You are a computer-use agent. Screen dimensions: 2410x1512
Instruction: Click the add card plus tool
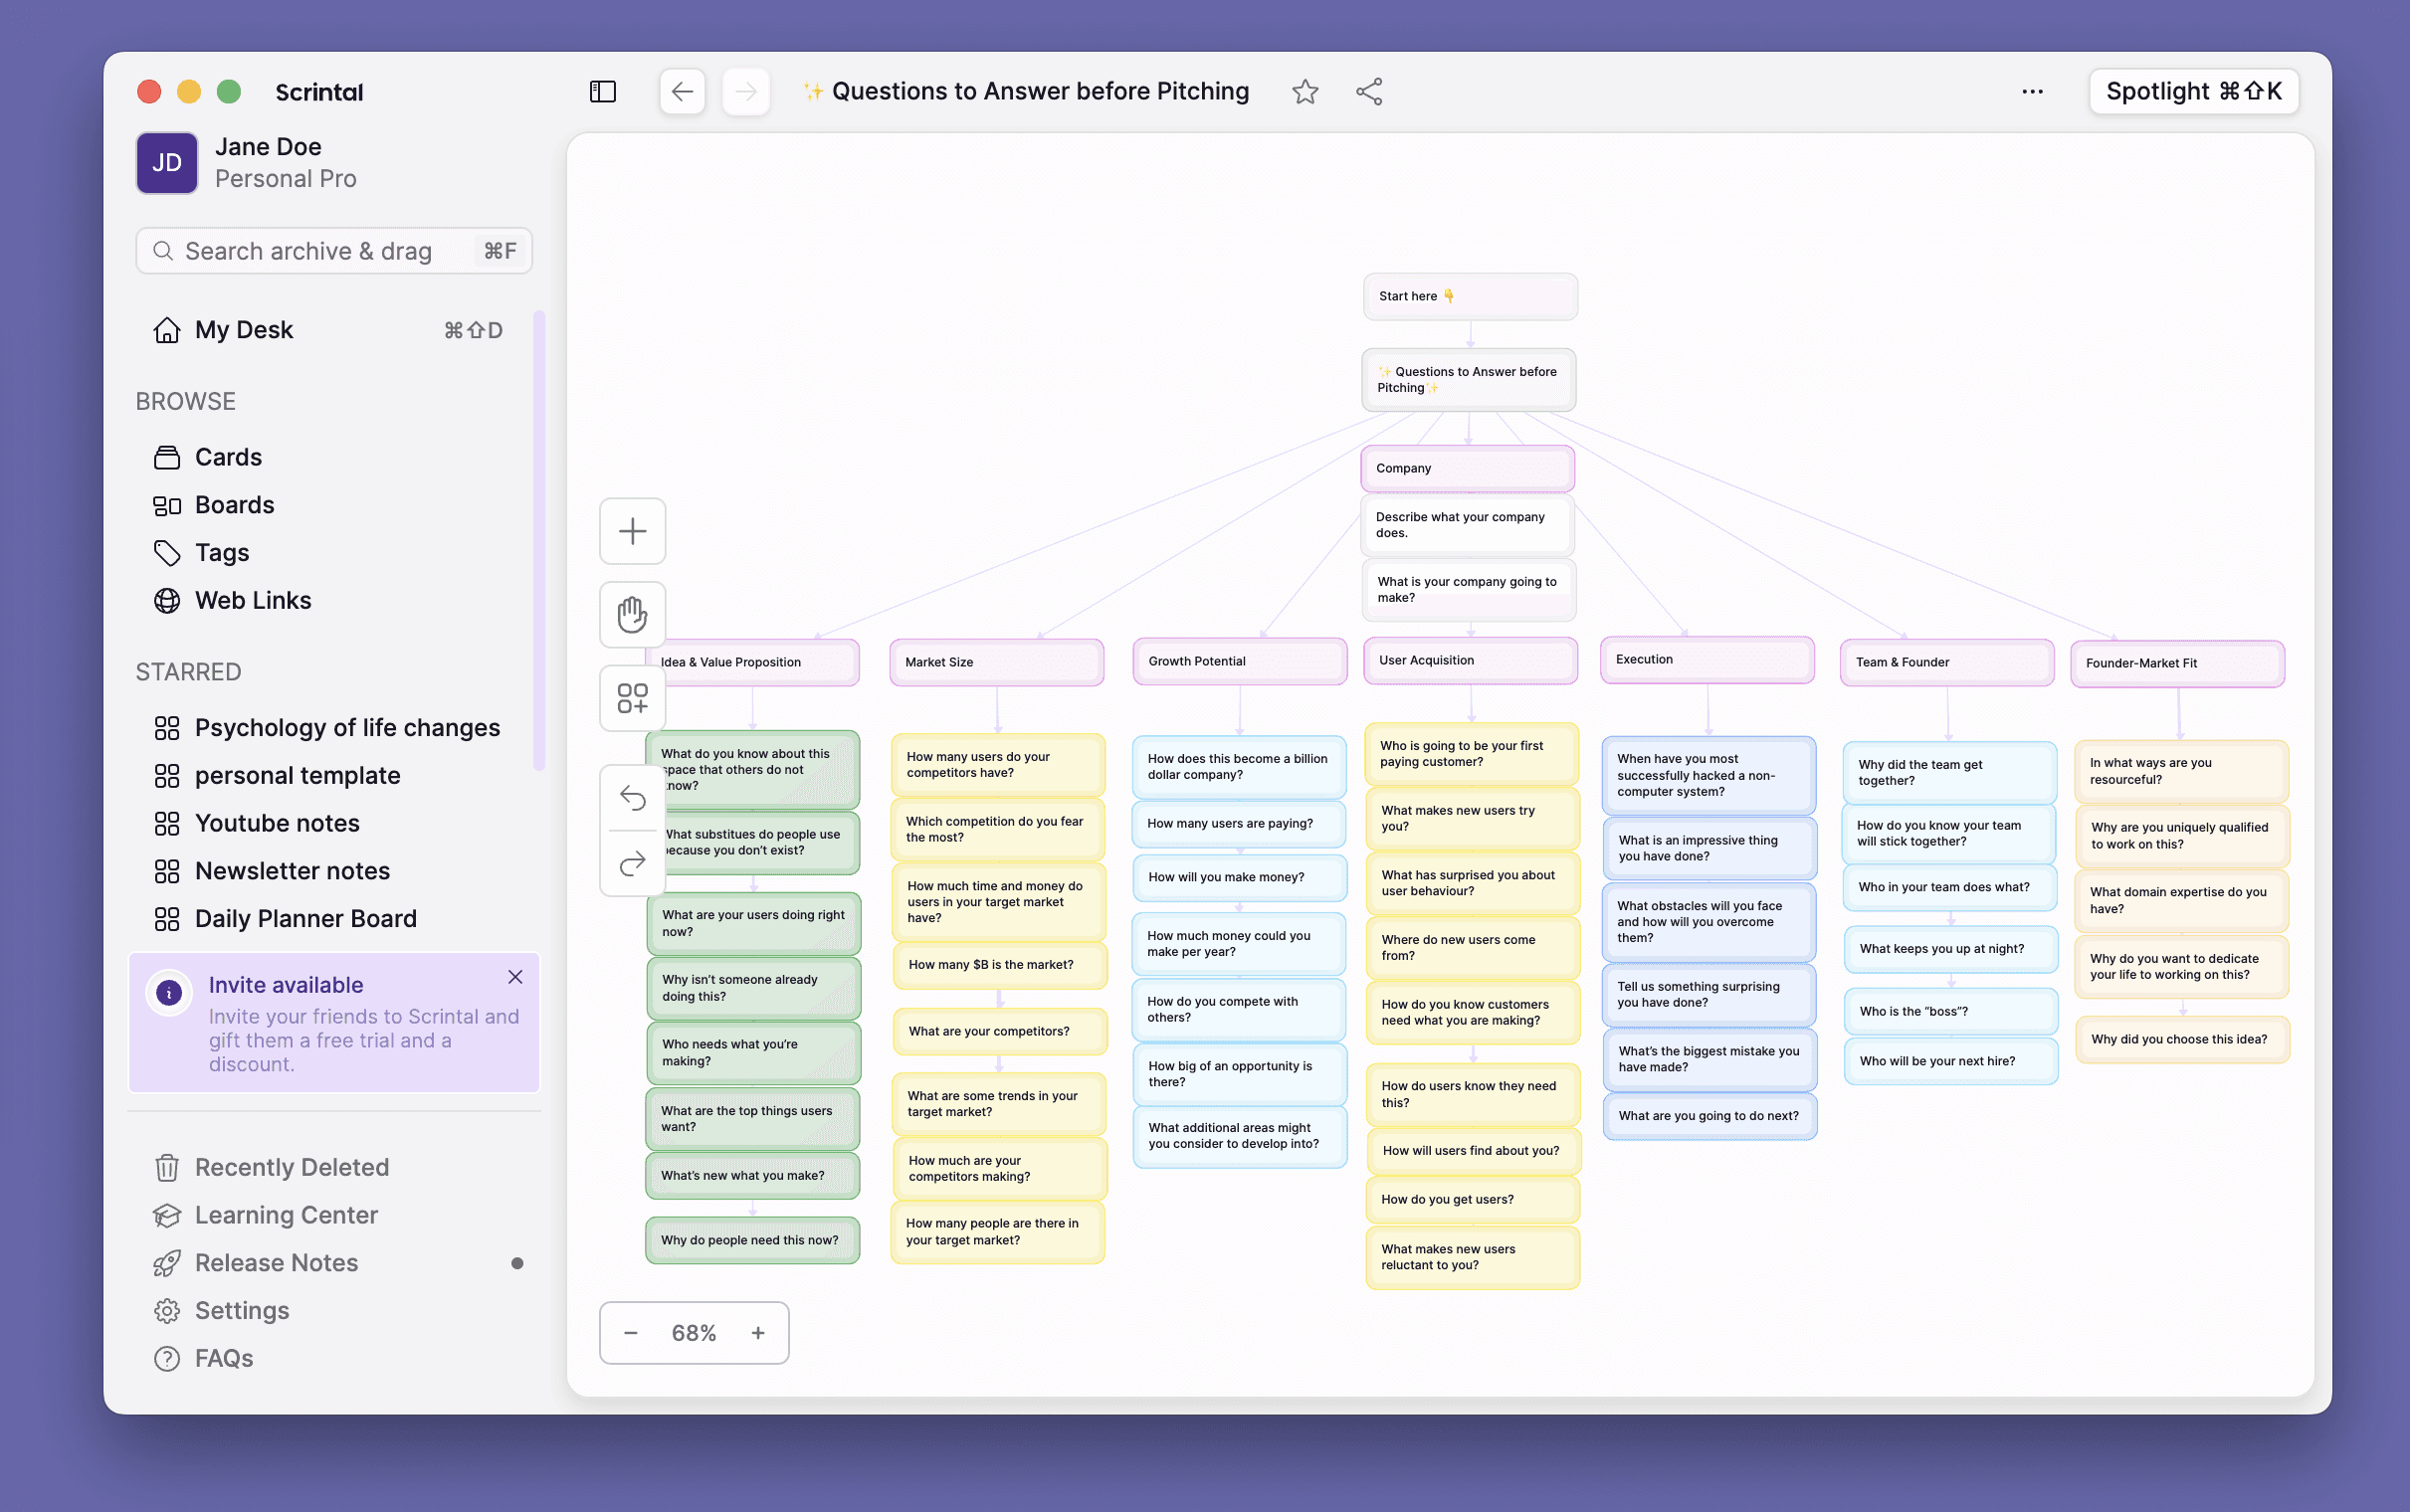click(632, 531)
